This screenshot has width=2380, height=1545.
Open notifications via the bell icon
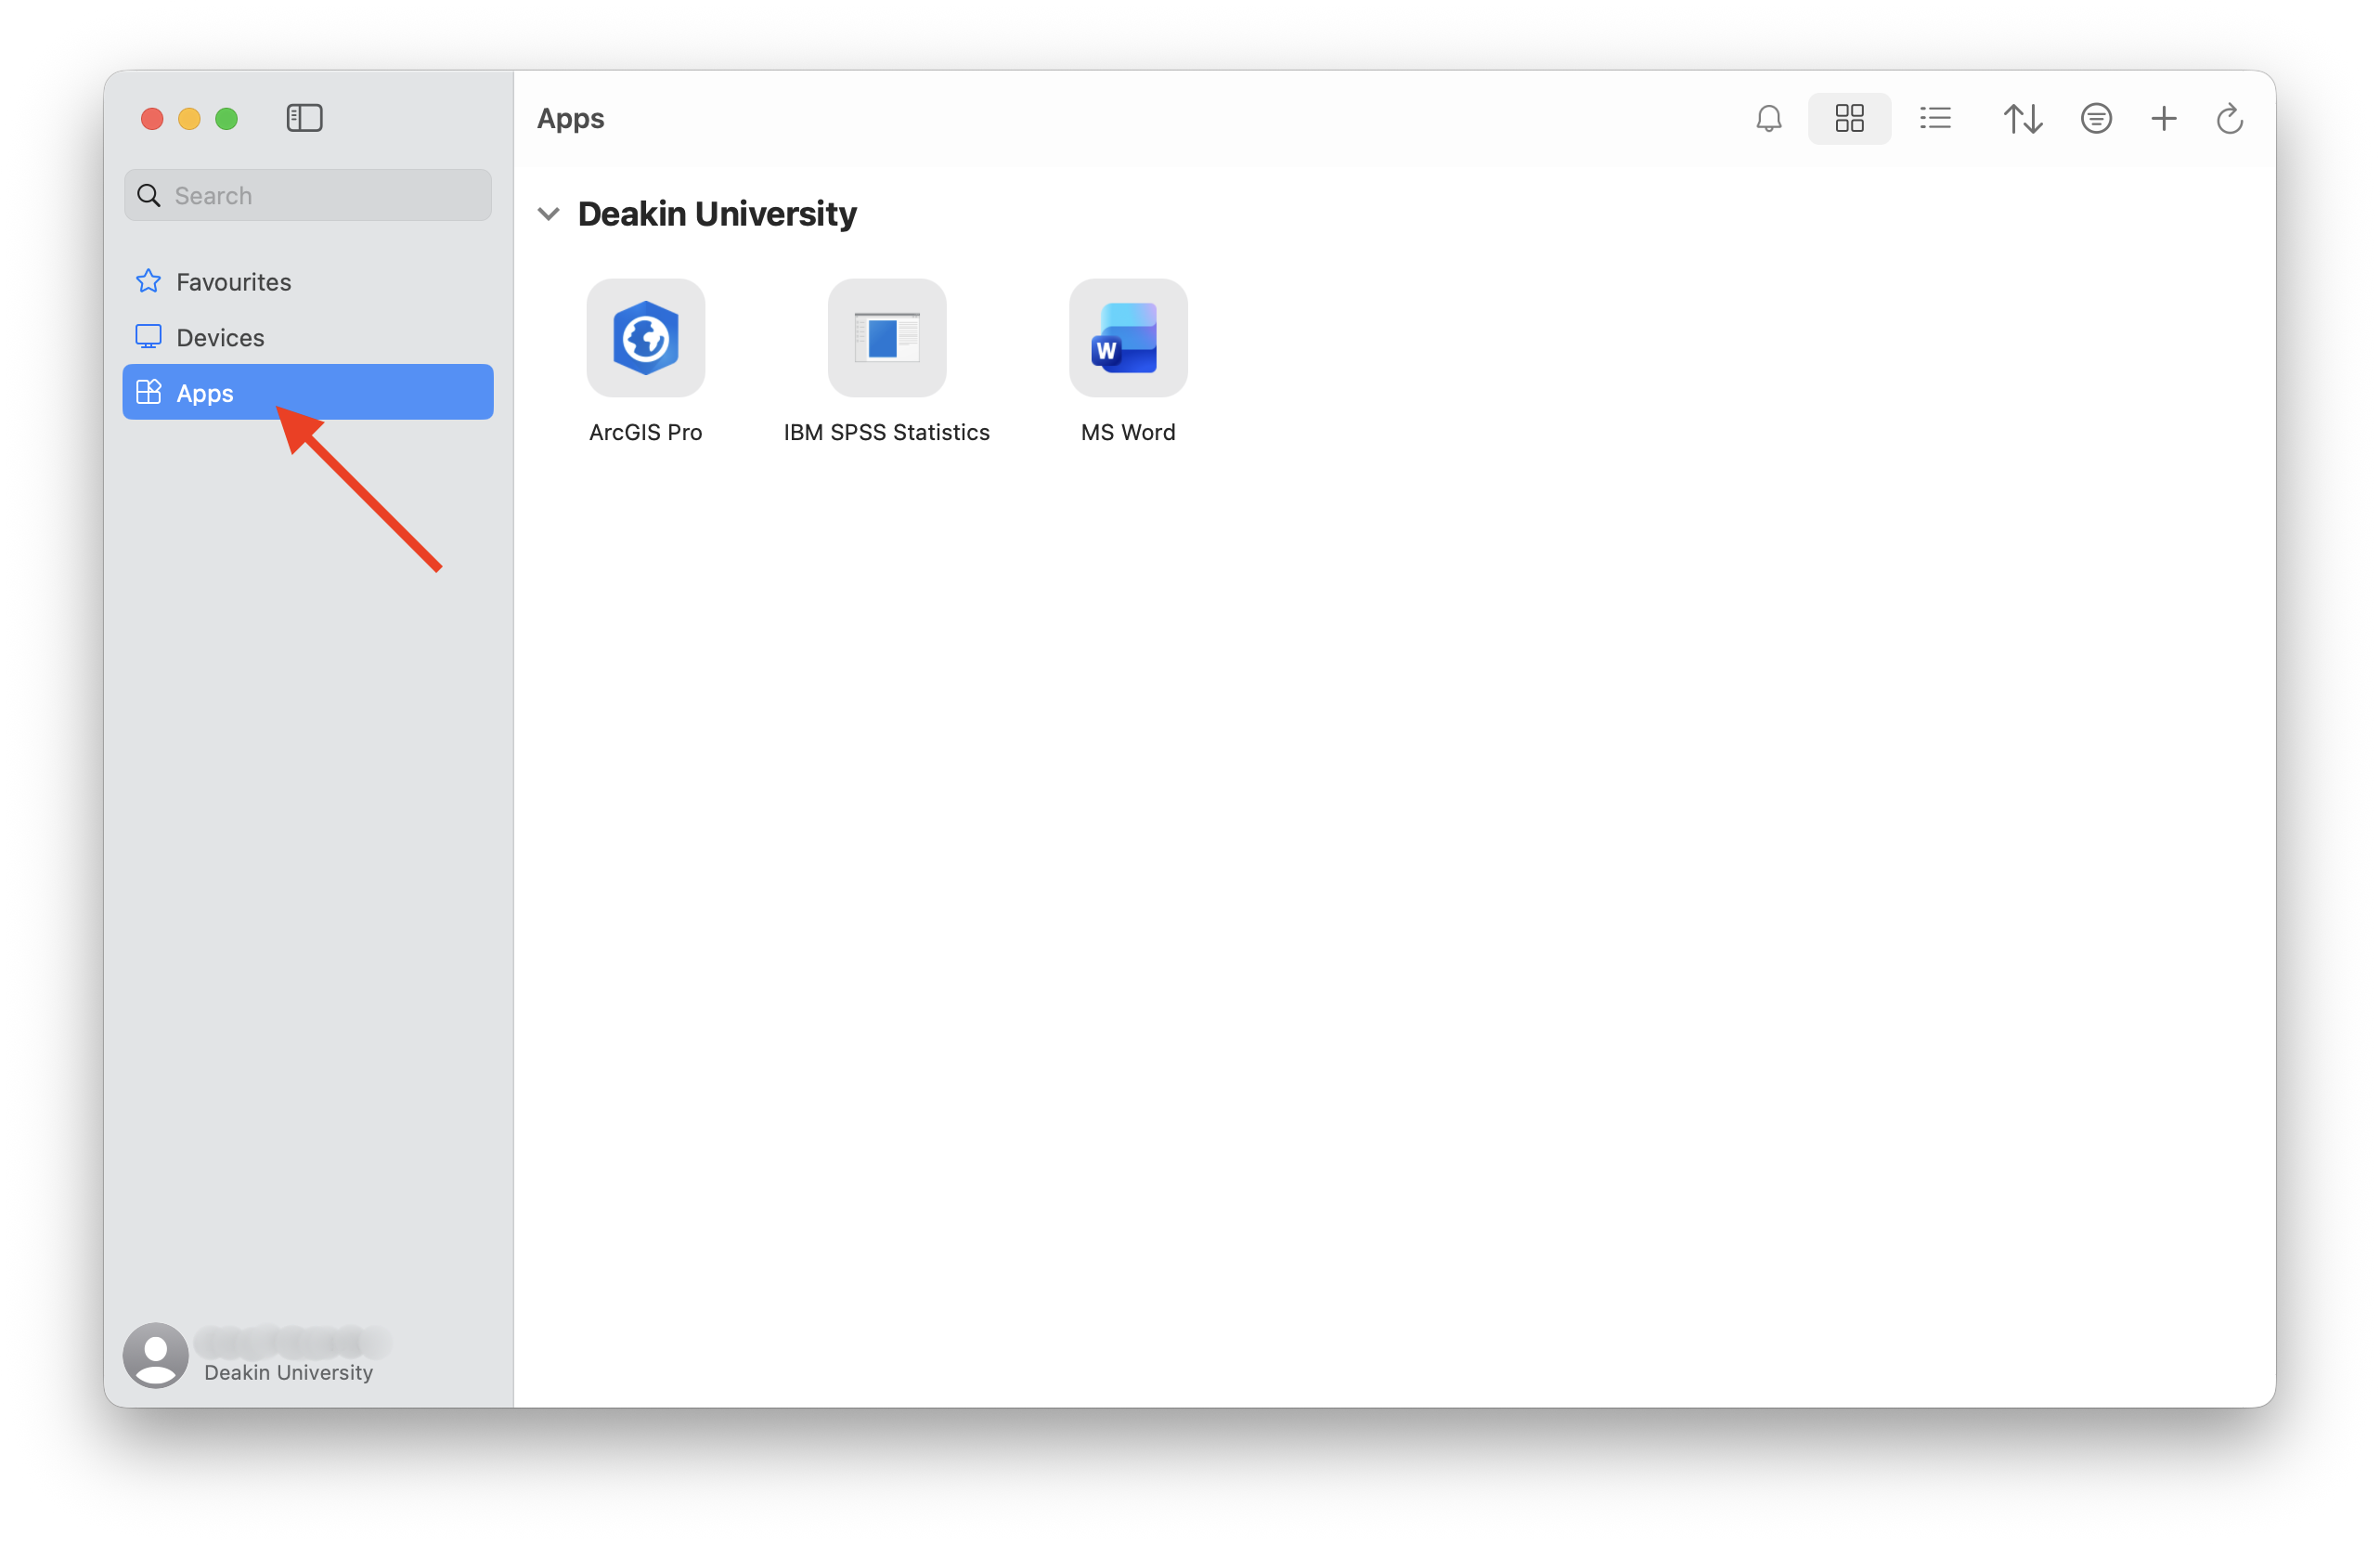click(1769, 118)
